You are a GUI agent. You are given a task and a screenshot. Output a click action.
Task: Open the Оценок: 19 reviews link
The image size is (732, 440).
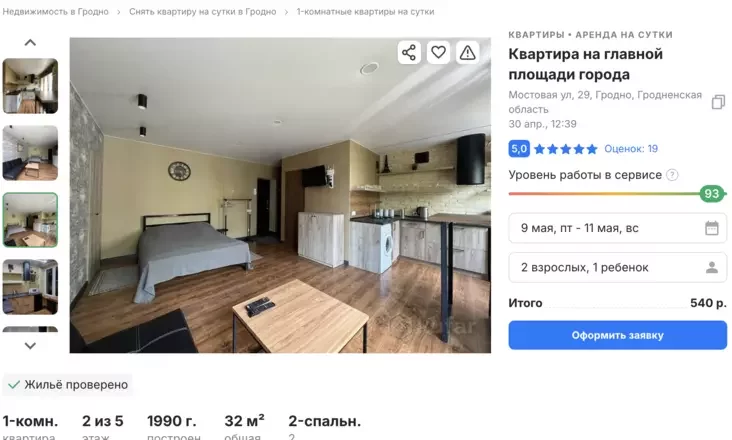coord(631,149)
